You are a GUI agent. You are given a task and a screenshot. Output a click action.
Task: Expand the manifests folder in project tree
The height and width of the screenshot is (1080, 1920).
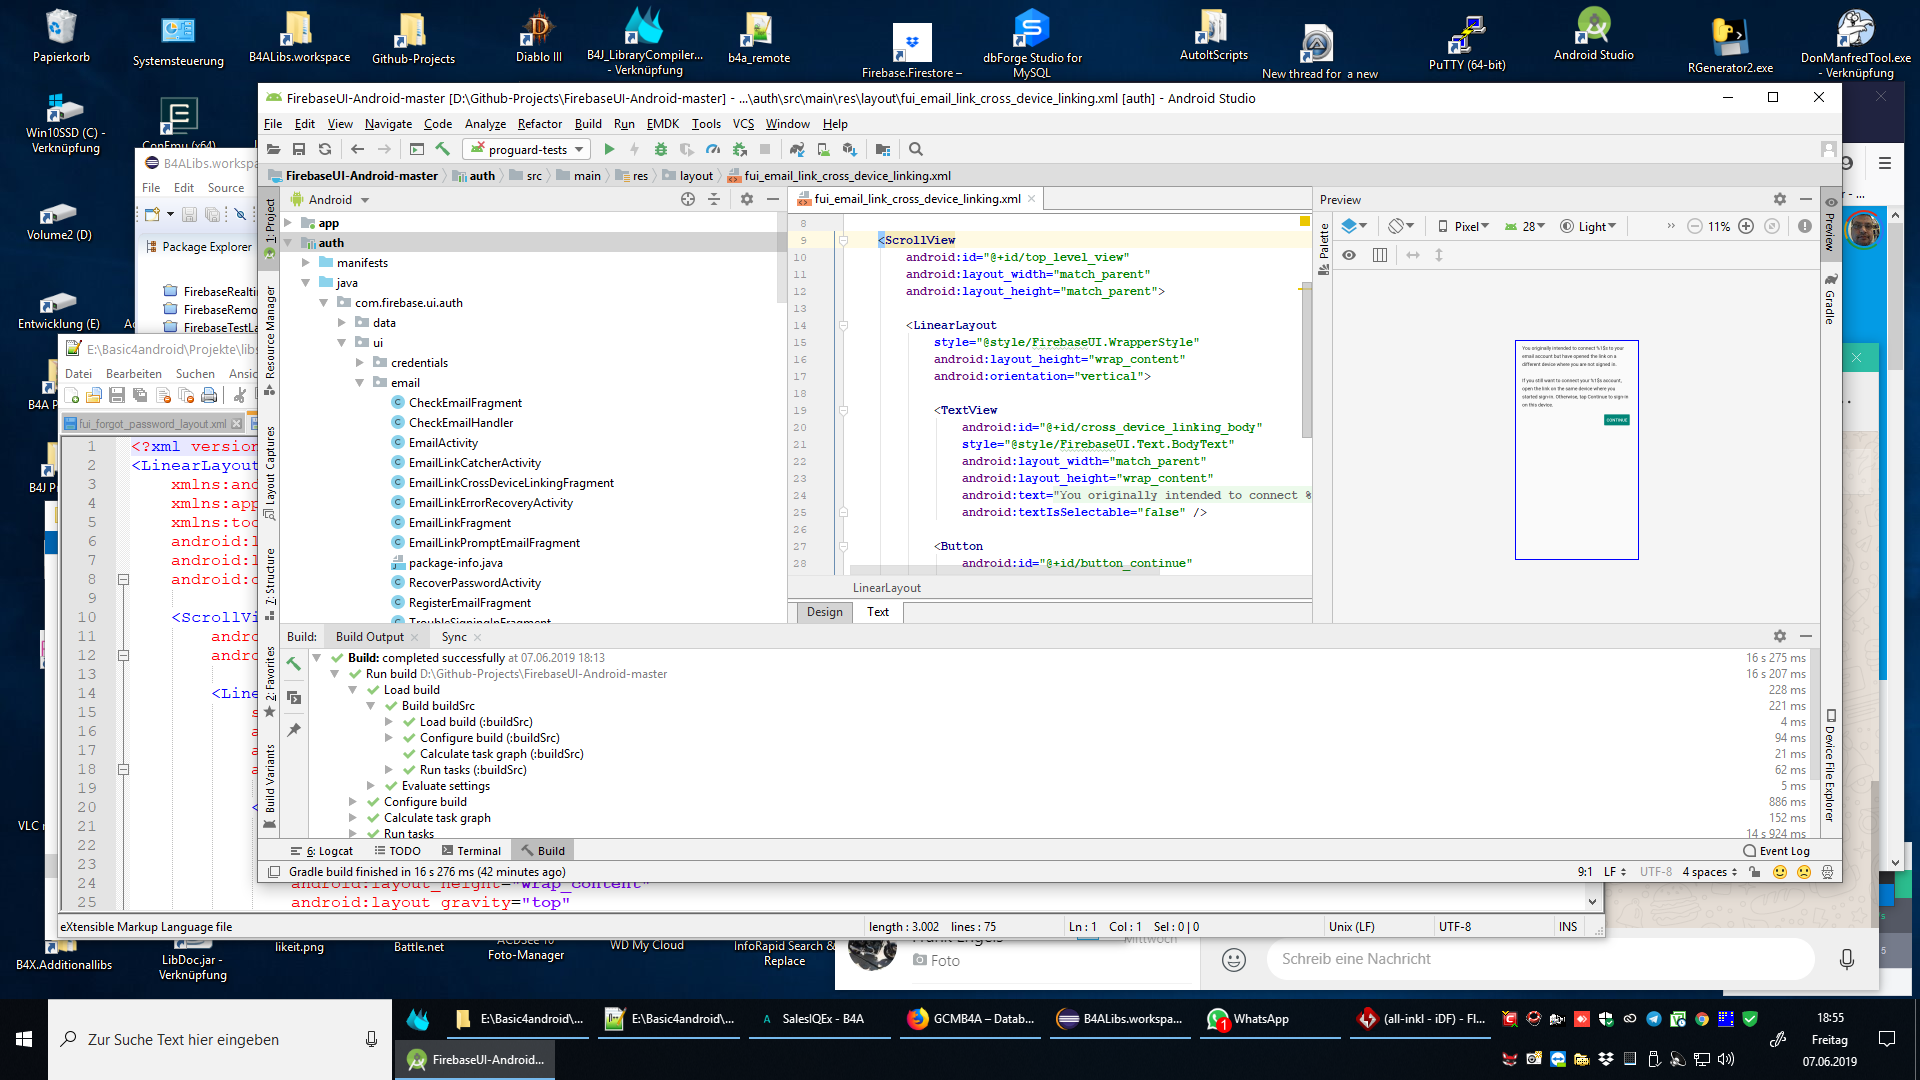coord(307,262)
